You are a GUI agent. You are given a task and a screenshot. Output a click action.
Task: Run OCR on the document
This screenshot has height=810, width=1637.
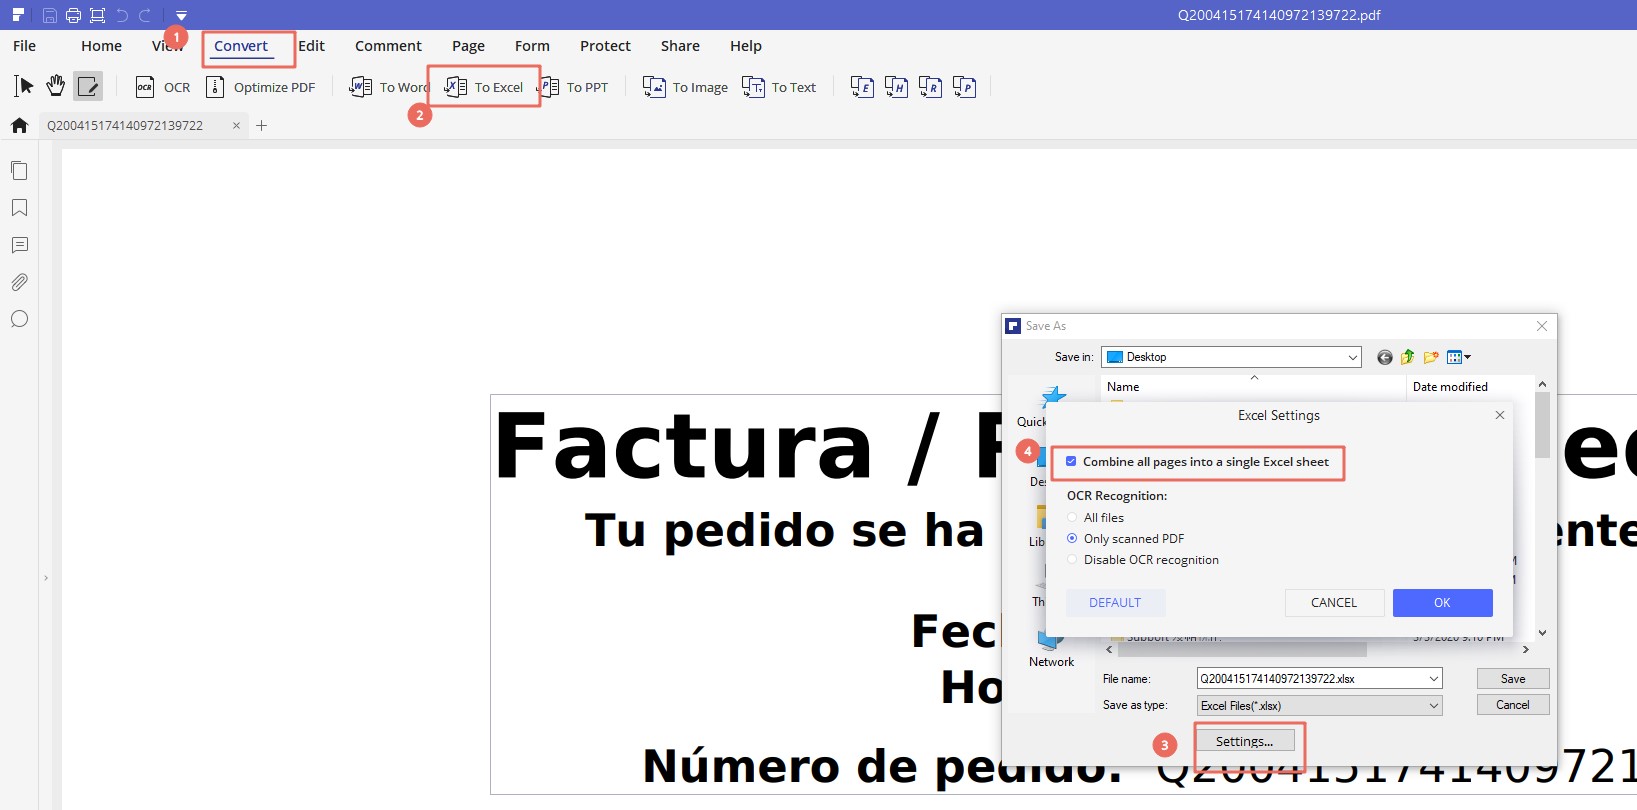coord(163,87)
